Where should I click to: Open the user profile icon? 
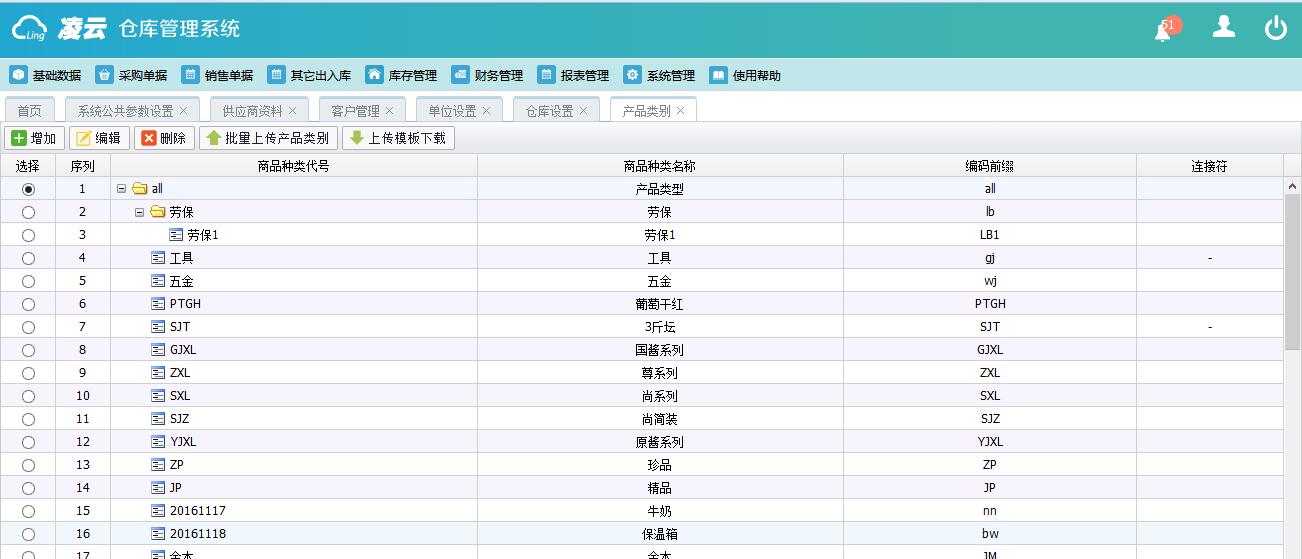click(1223, 27)
